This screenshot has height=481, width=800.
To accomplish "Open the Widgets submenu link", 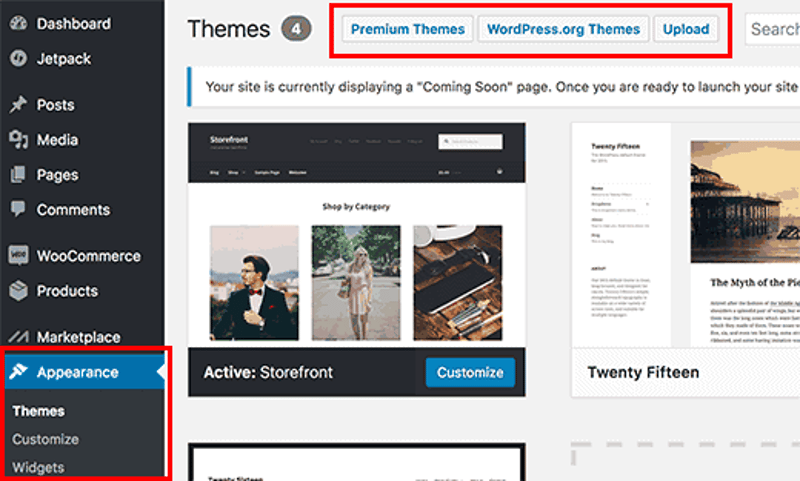I will coord(38,467).
